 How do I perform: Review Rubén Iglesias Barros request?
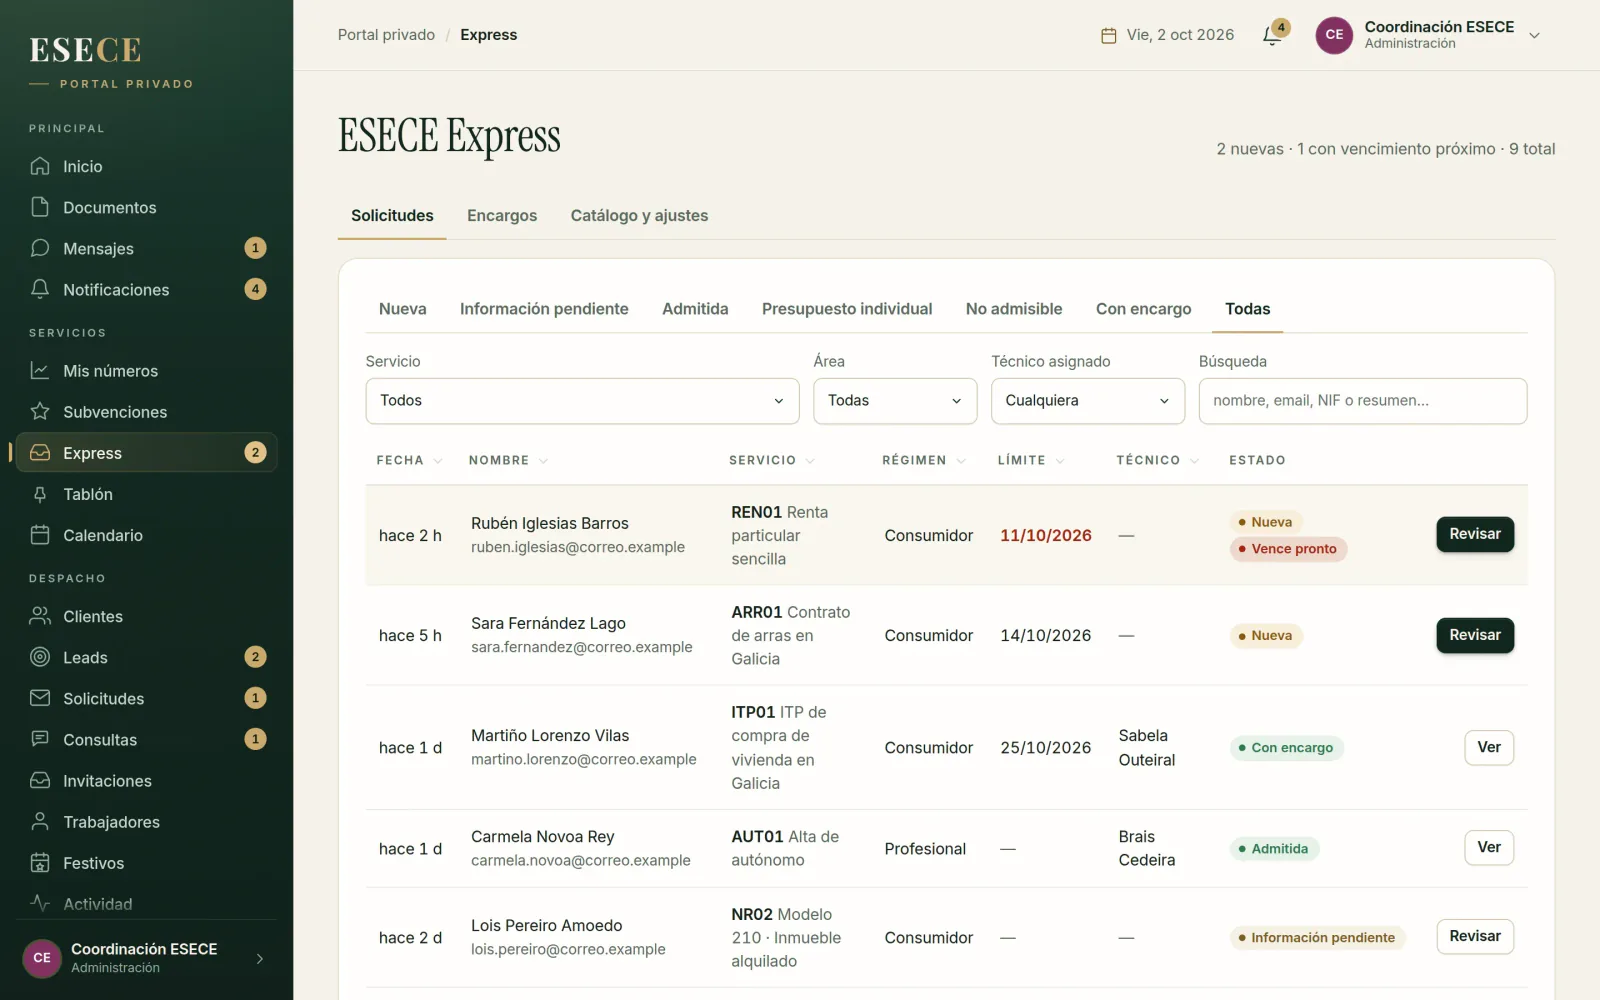click(1475, 534)
